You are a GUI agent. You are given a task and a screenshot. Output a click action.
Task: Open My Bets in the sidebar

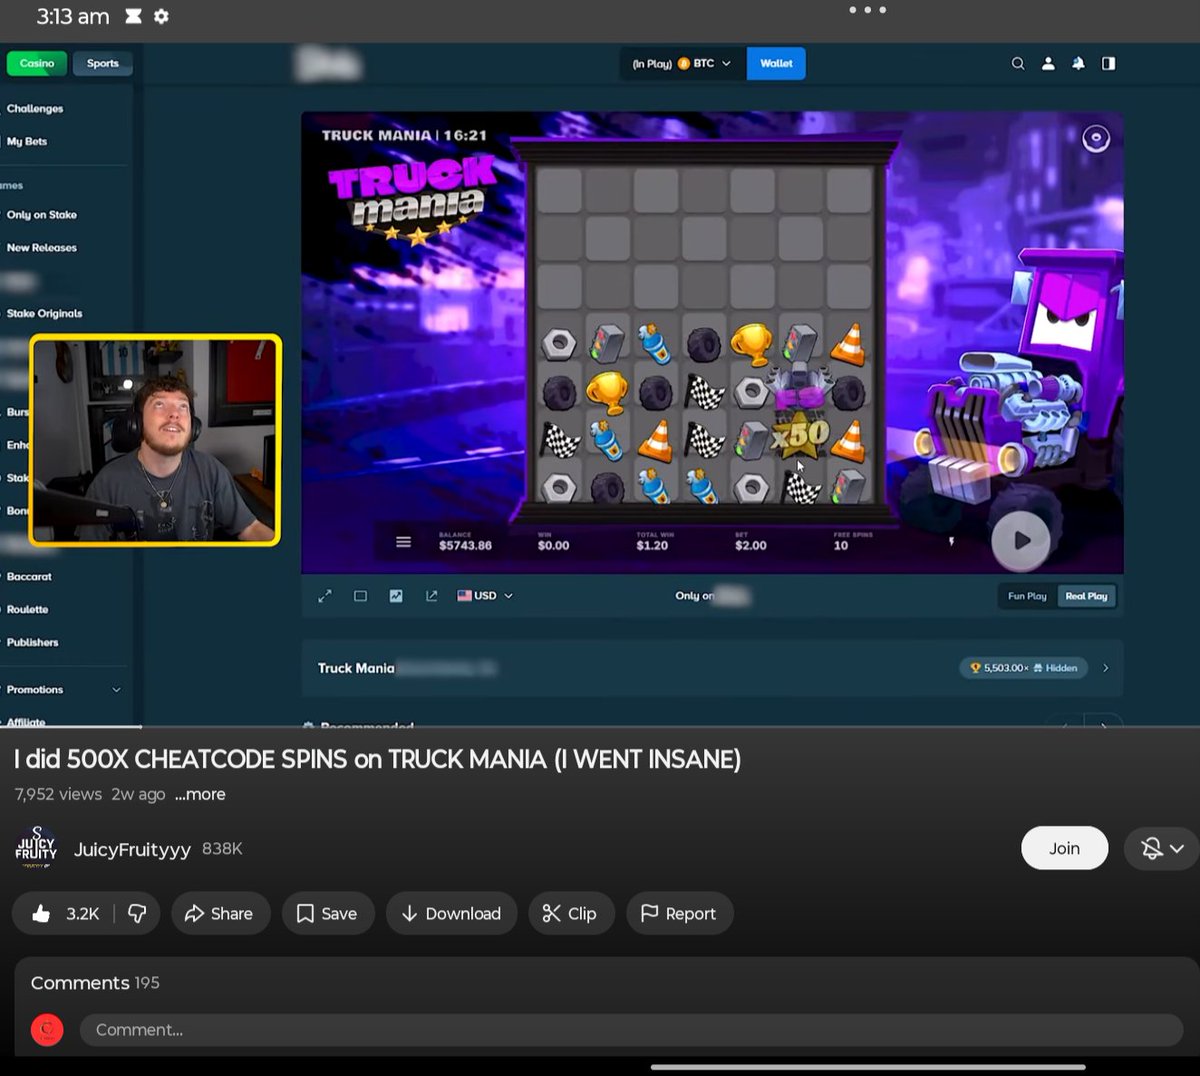[27, 141]
